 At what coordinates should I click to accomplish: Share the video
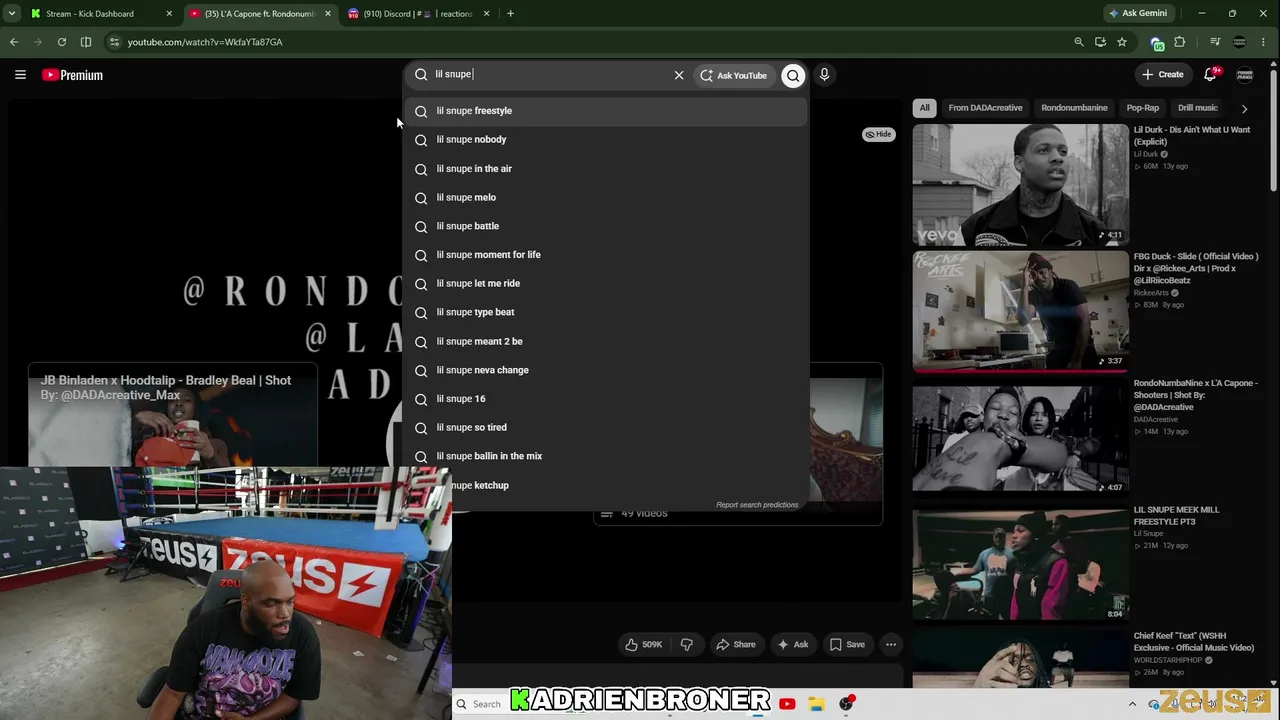[736, 645]
